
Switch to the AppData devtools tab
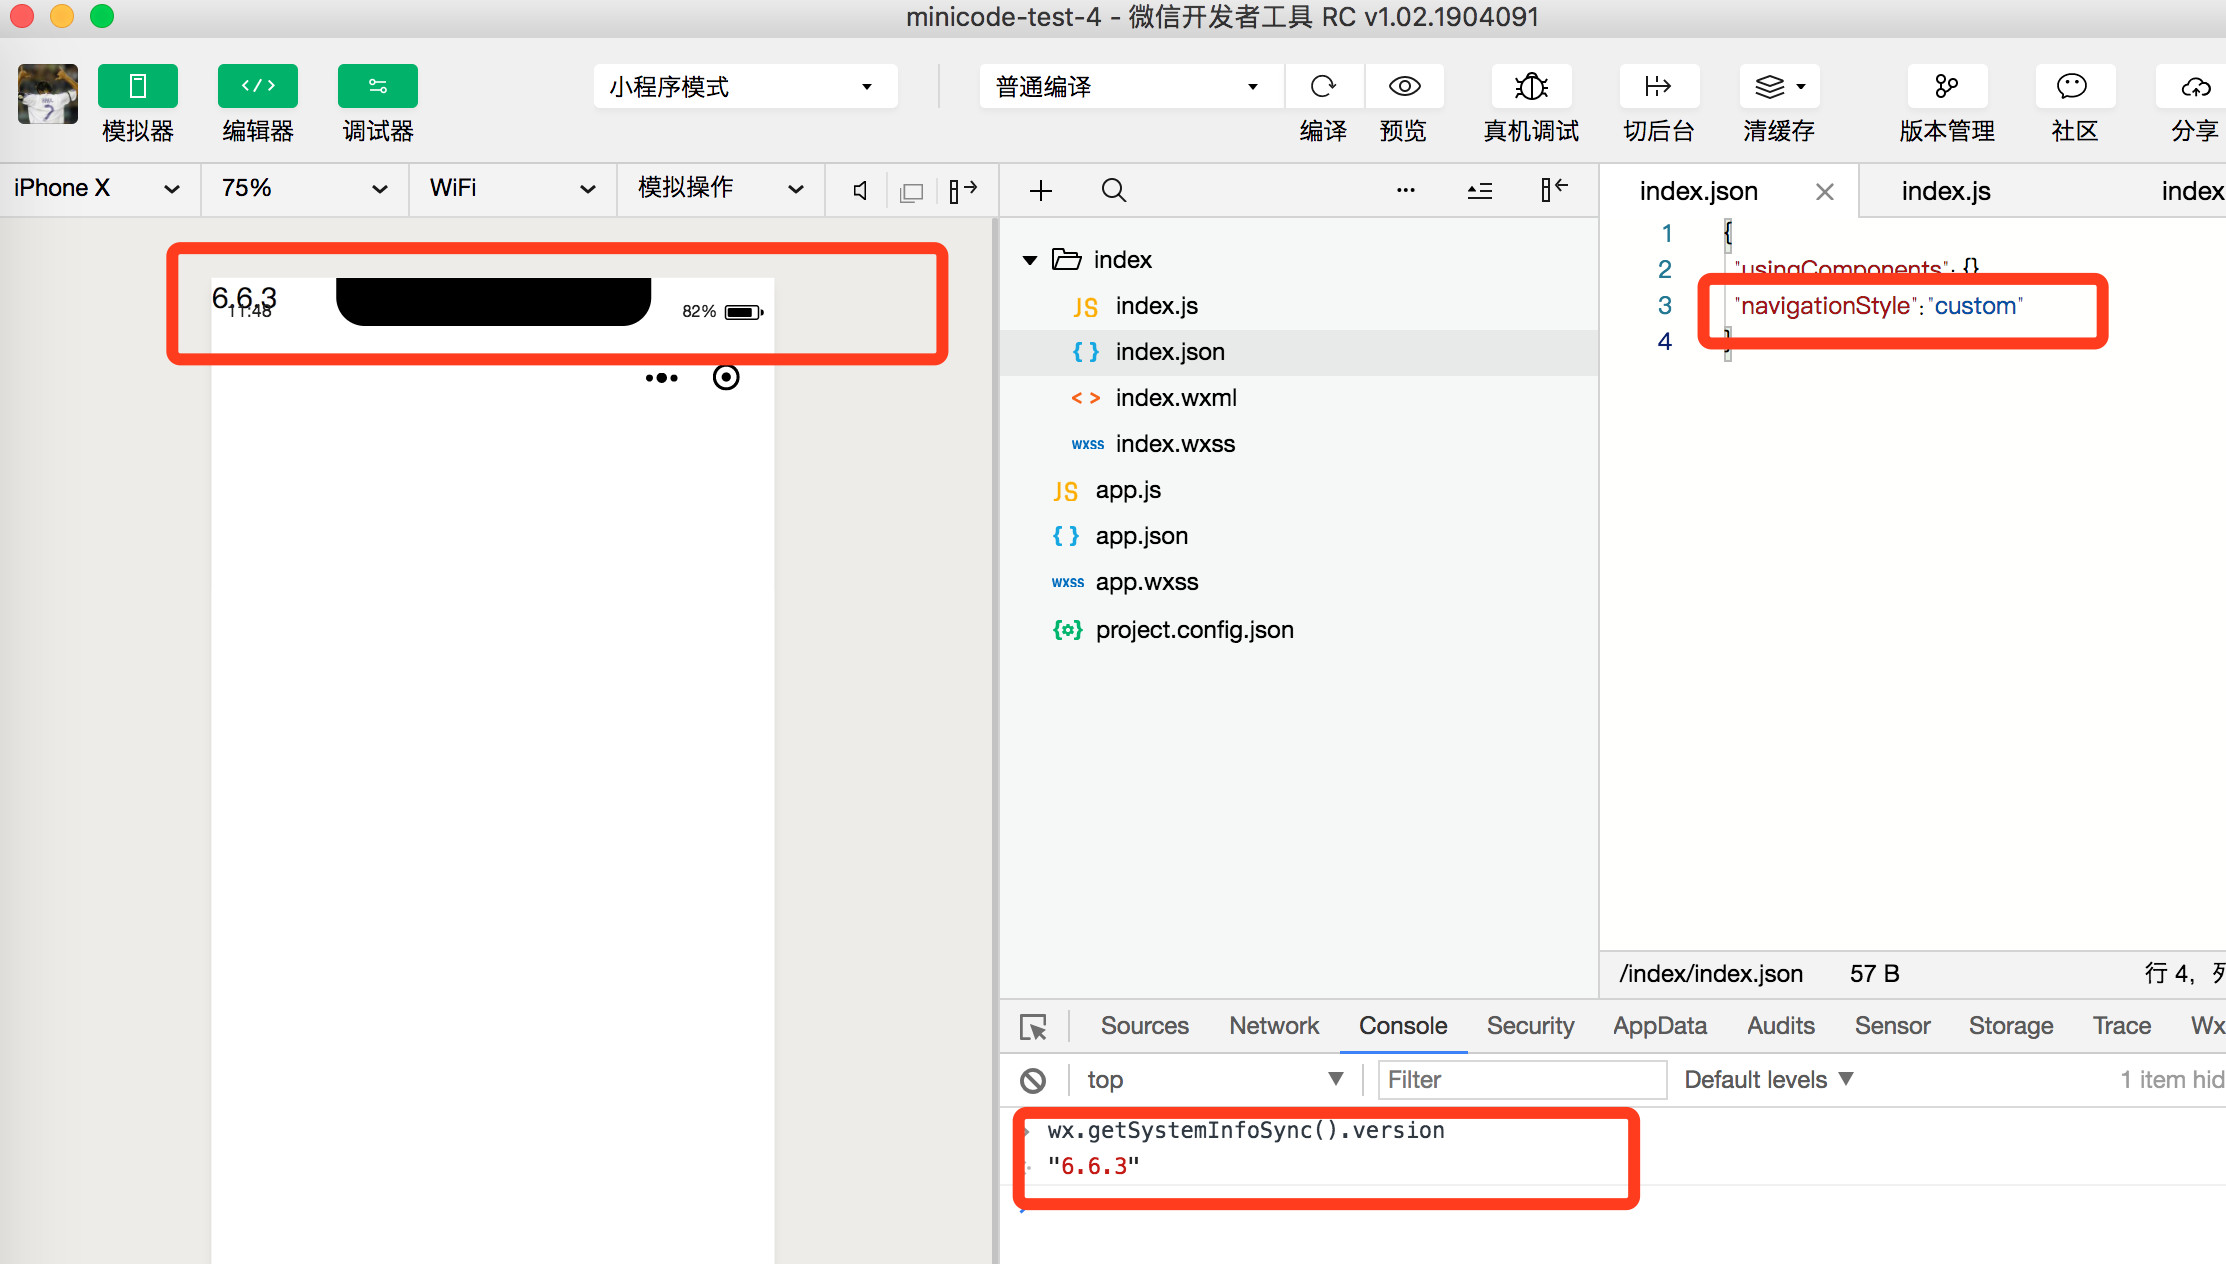pos(1660,1026)
